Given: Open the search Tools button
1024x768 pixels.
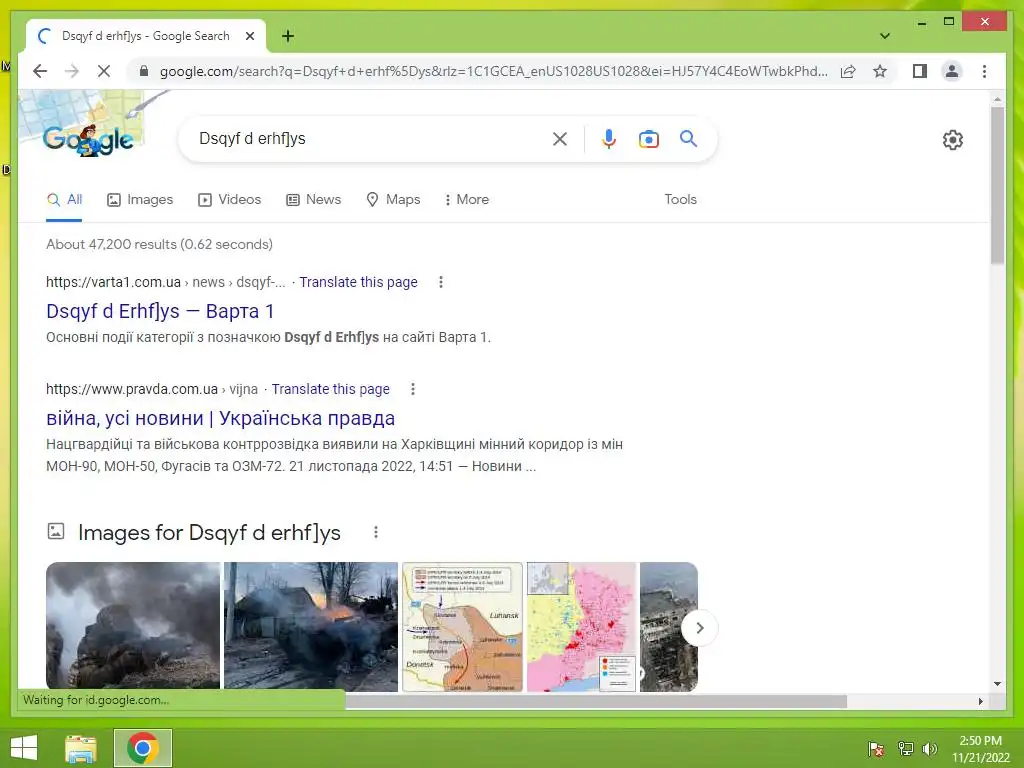Looking at the screenshot, I should click(680, 200).
